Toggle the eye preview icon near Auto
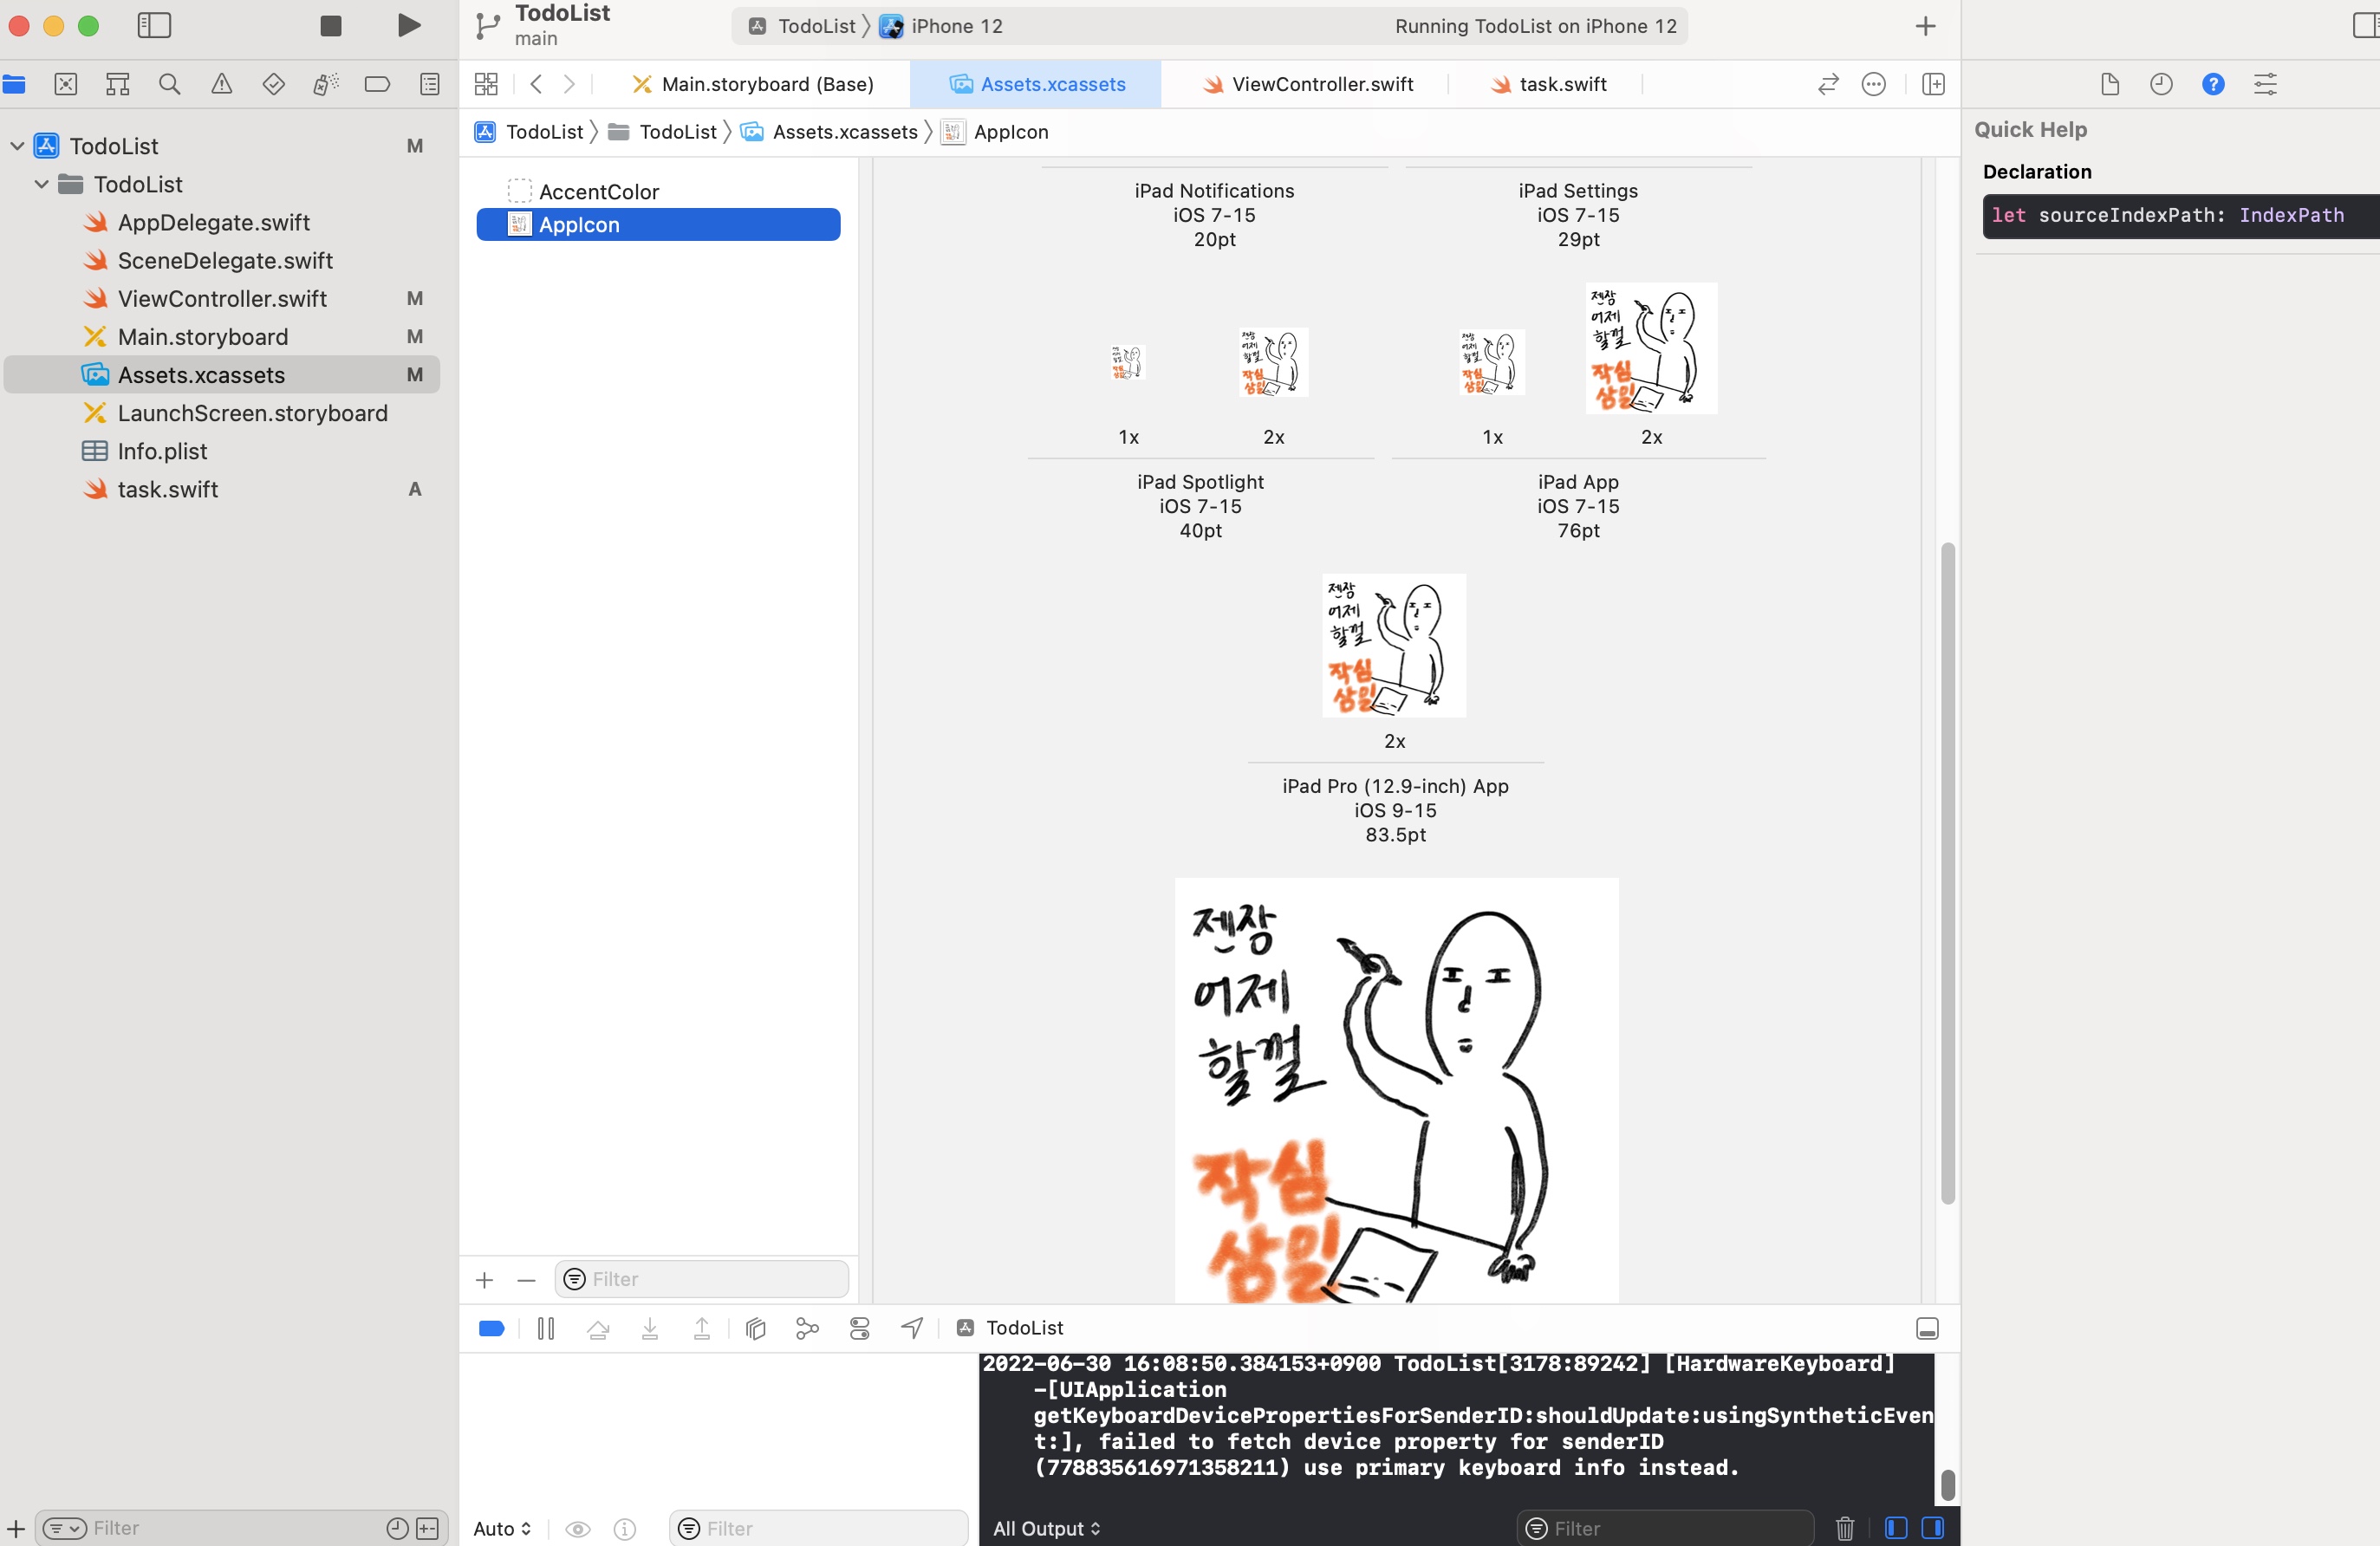This screenshot has width=2380, height=1546. click(x=577, y=1529)
